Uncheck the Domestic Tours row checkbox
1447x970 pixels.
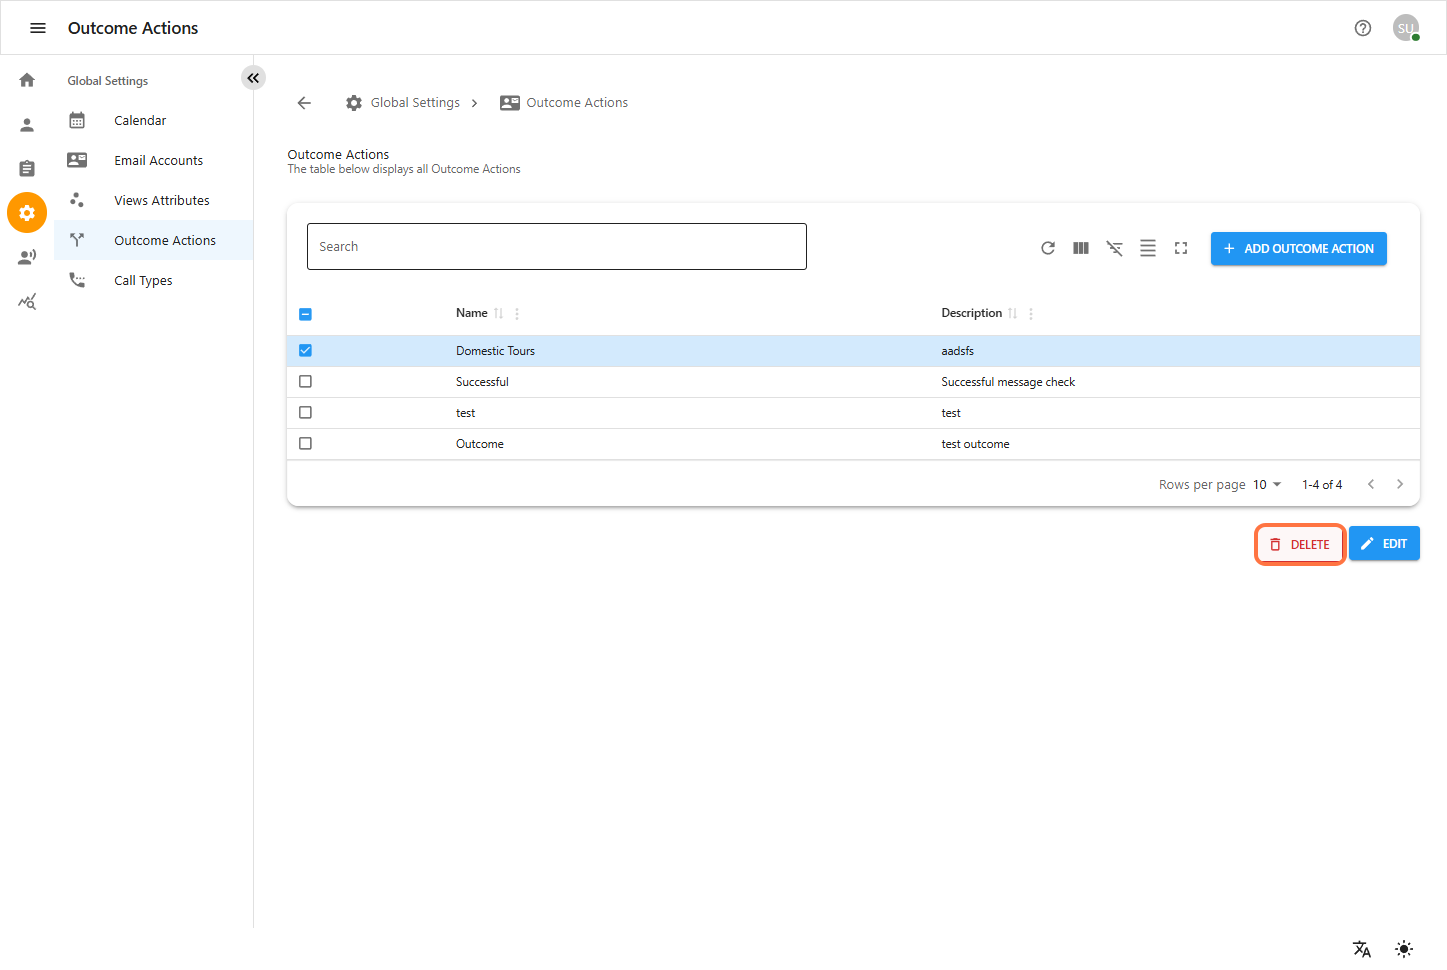(305, 351)
